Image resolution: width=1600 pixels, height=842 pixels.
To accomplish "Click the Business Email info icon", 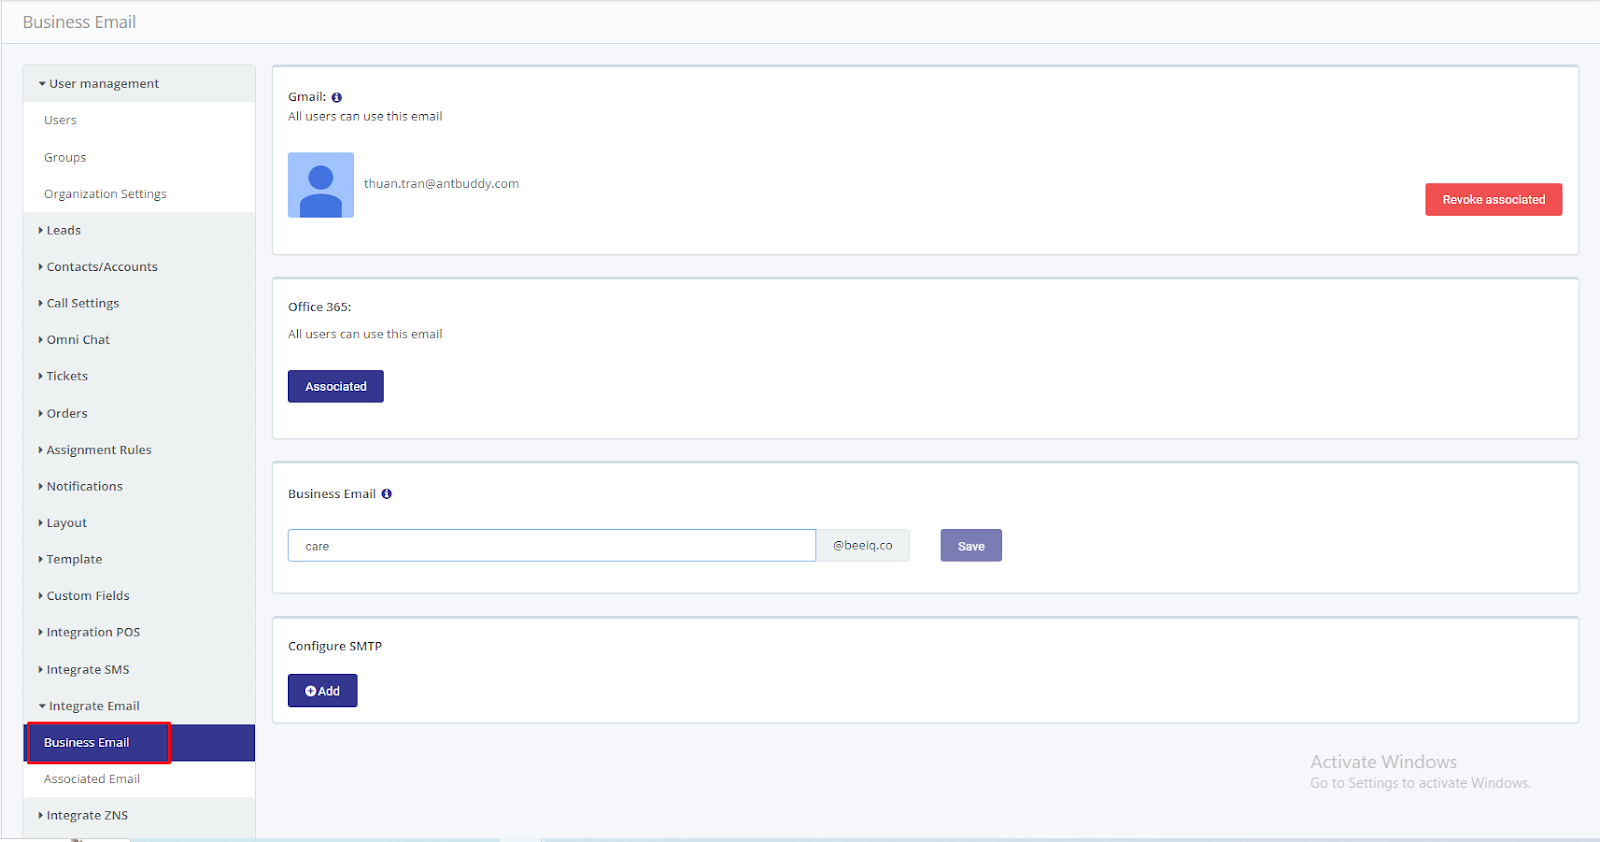I will (386, 494).
